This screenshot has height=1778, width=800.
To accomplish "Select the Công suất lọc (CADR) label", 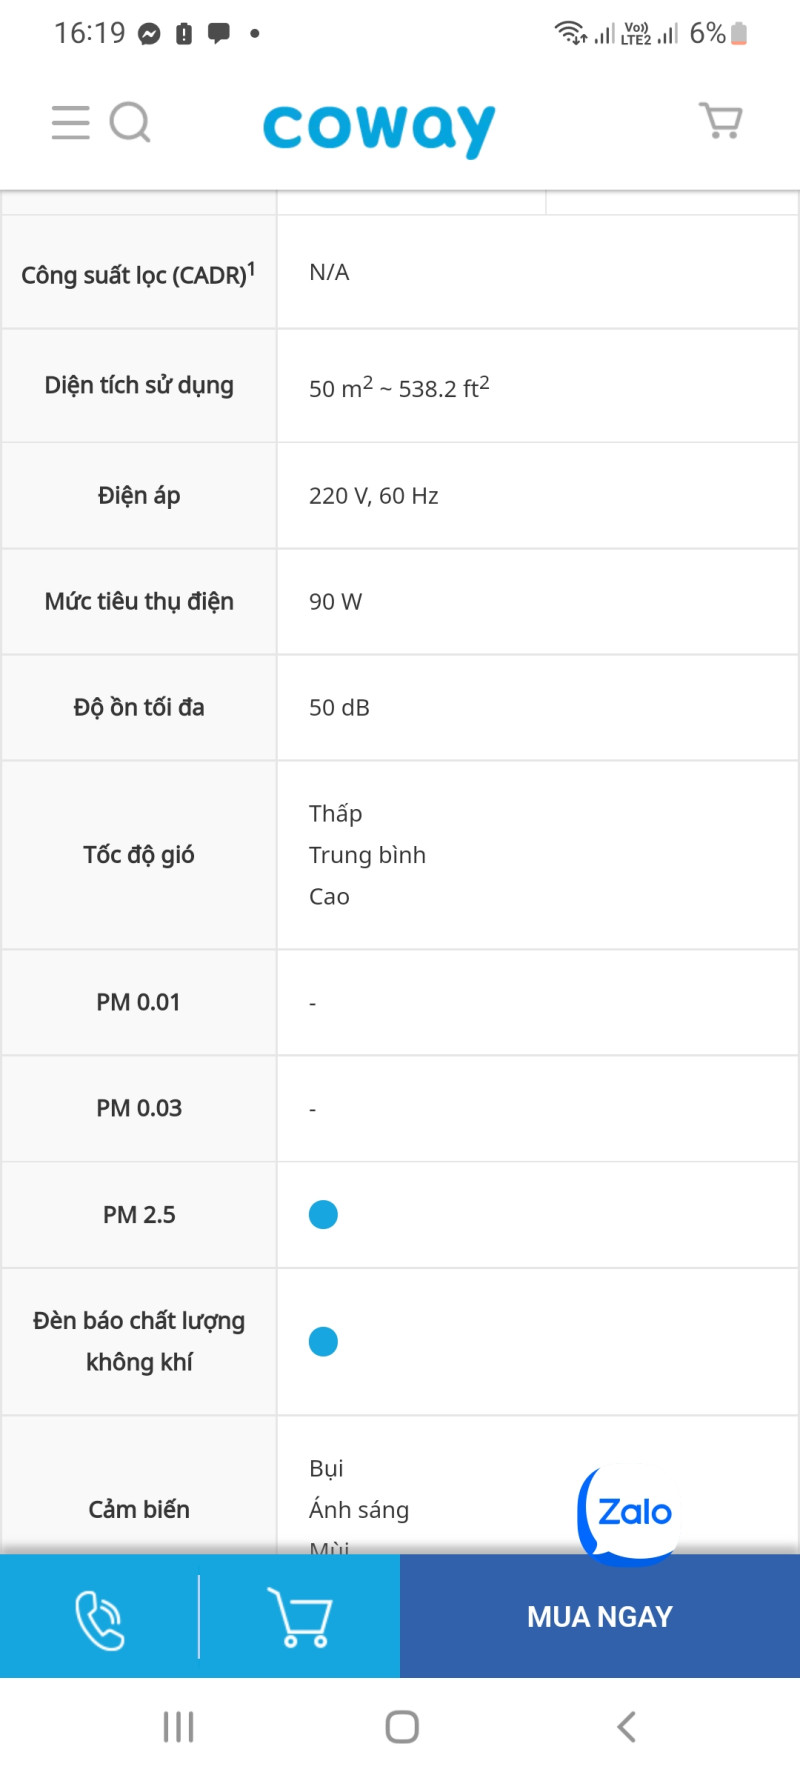I will pos(138,274).
